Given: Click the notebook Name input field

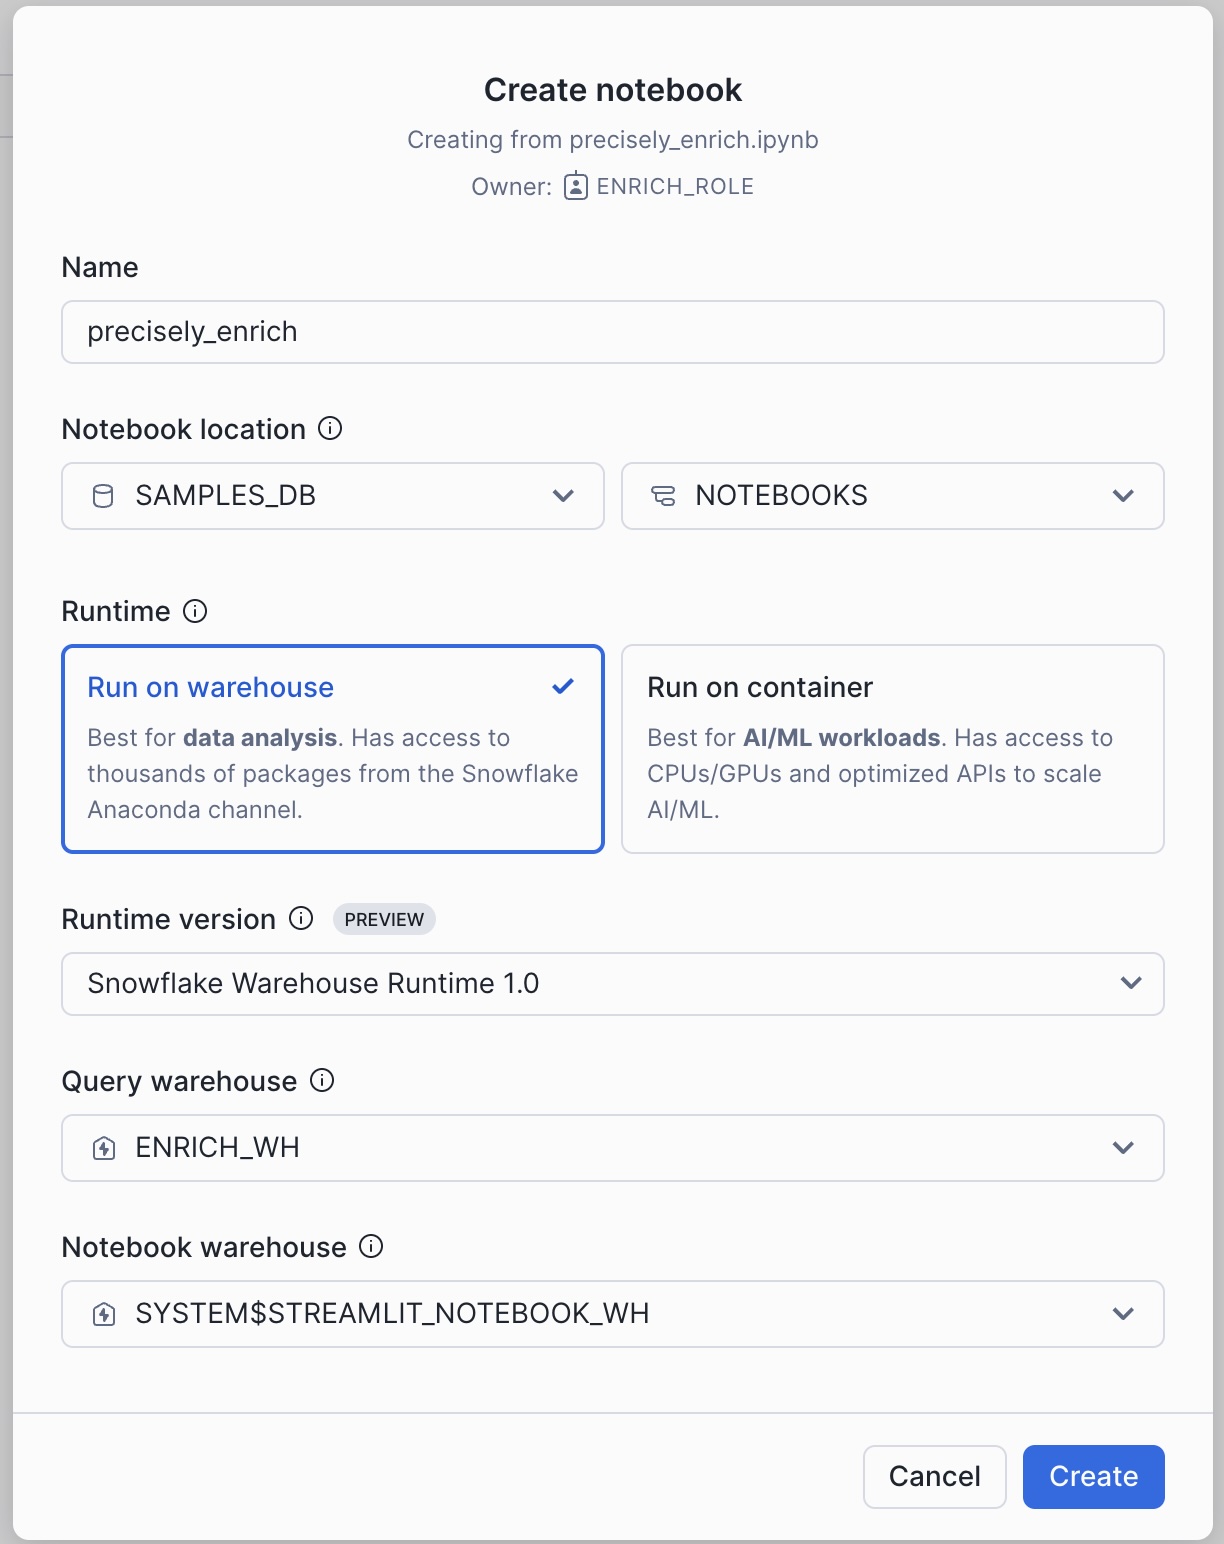Looking at the screenshot, I should 612,332.
